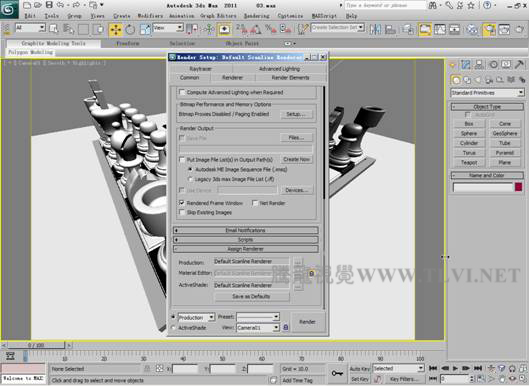This screenshot has height=386, width=529.
Task: Click the Align tool icon
Action: [390, 29]
